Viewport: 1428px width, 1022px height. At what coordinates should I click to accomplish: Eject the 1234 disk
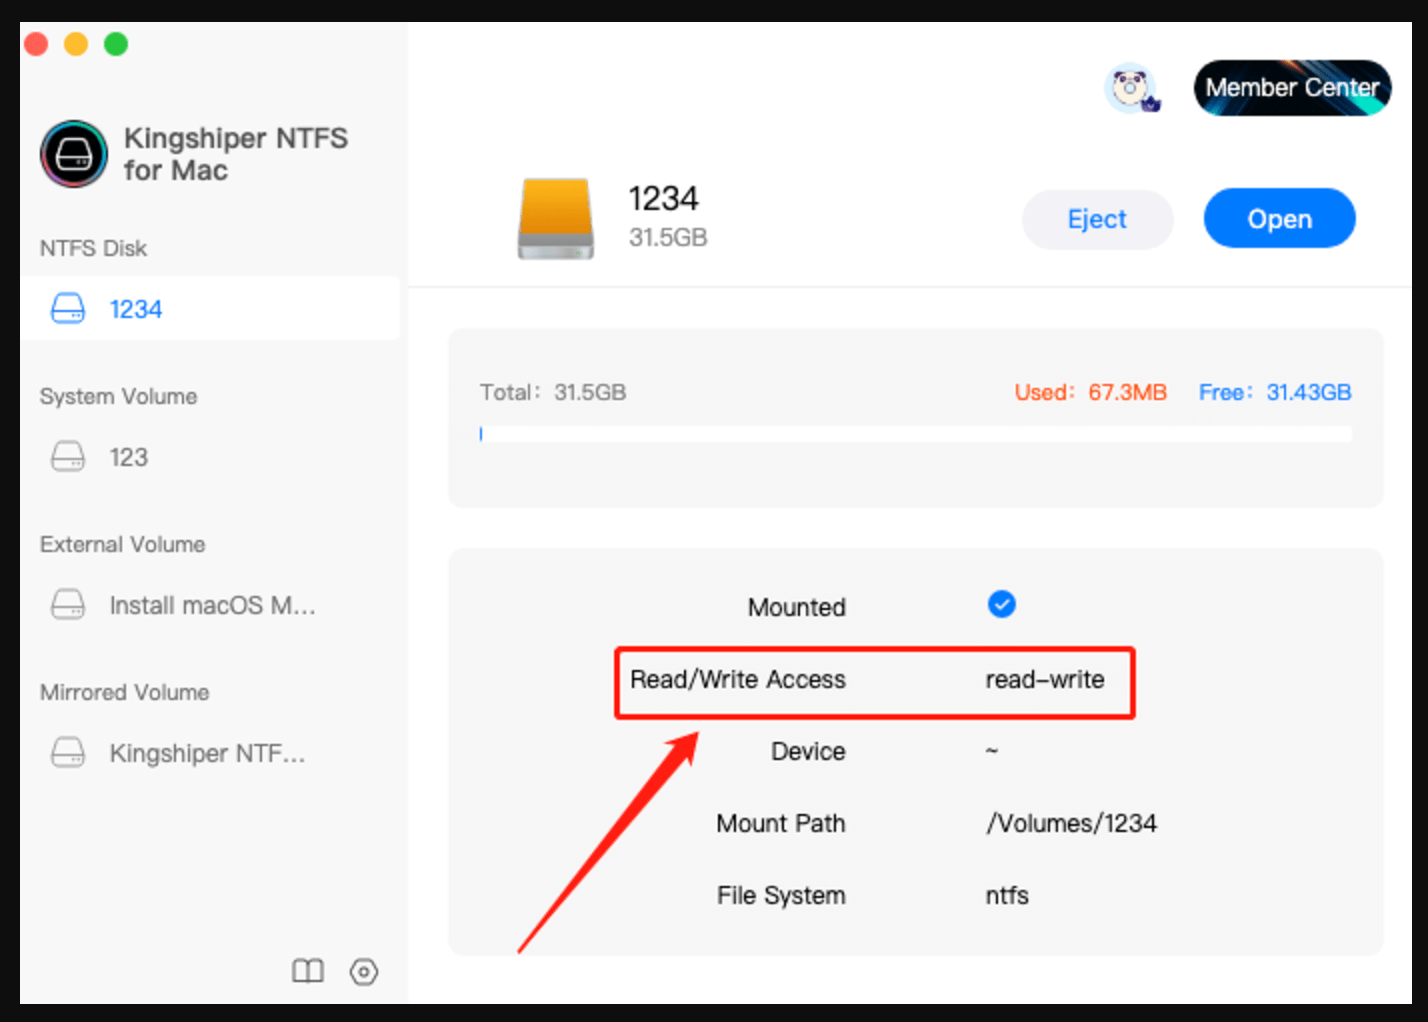pos(1097,219)
